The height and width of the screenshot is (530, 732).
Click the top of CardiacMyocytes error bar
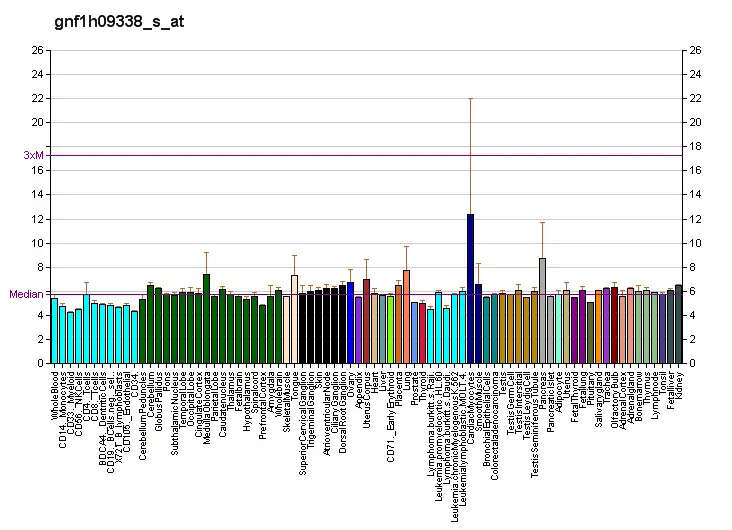470,98
